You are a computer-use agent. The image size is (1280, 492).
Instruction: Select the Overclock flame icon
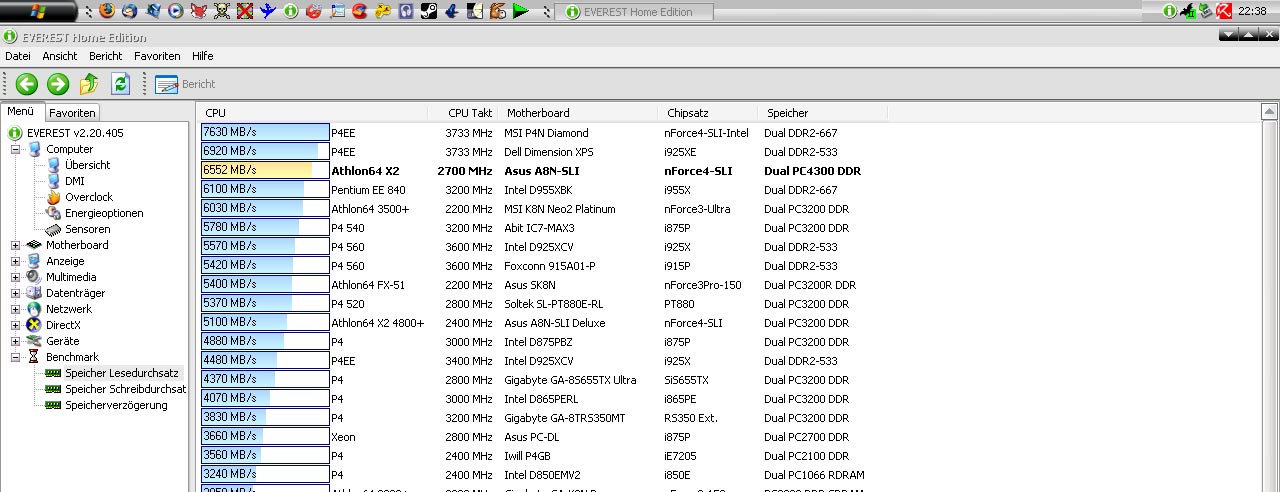pos(54,197)
